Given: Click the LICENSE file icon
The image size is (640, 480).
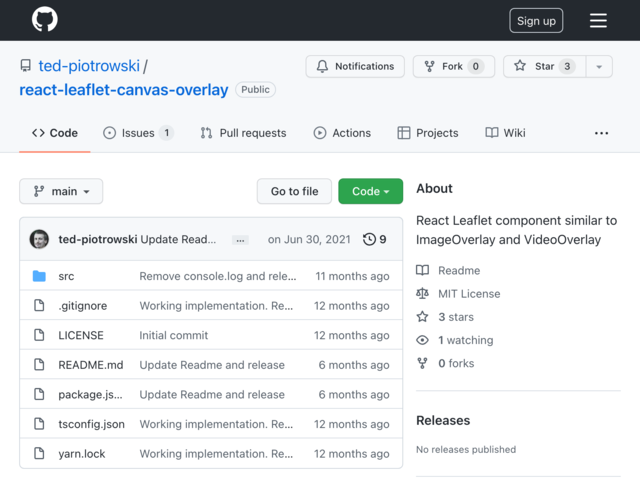Looking at the screenshot, I should (39, 335).
